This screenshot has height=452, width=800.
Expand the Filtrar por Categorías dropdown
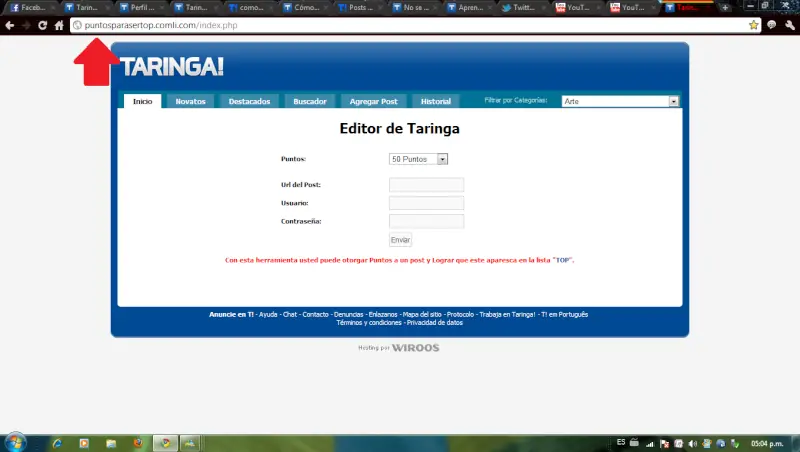pos(620,101)
